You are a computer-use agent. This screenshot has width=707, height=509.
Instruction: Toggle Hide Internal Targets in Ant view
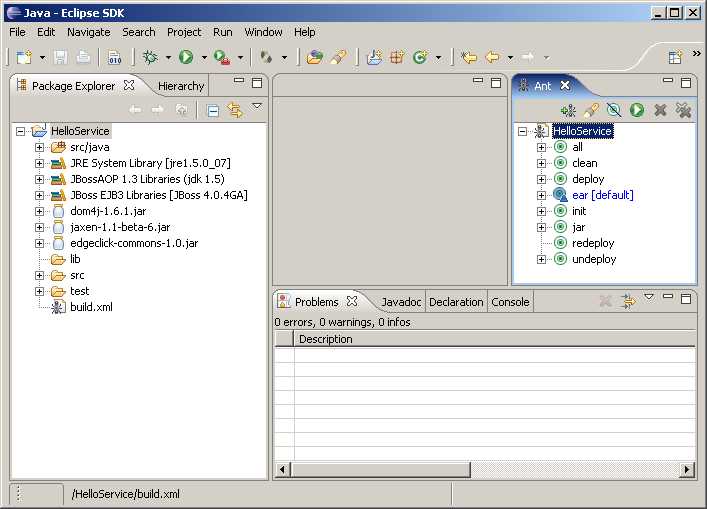[x=614, y=110]
